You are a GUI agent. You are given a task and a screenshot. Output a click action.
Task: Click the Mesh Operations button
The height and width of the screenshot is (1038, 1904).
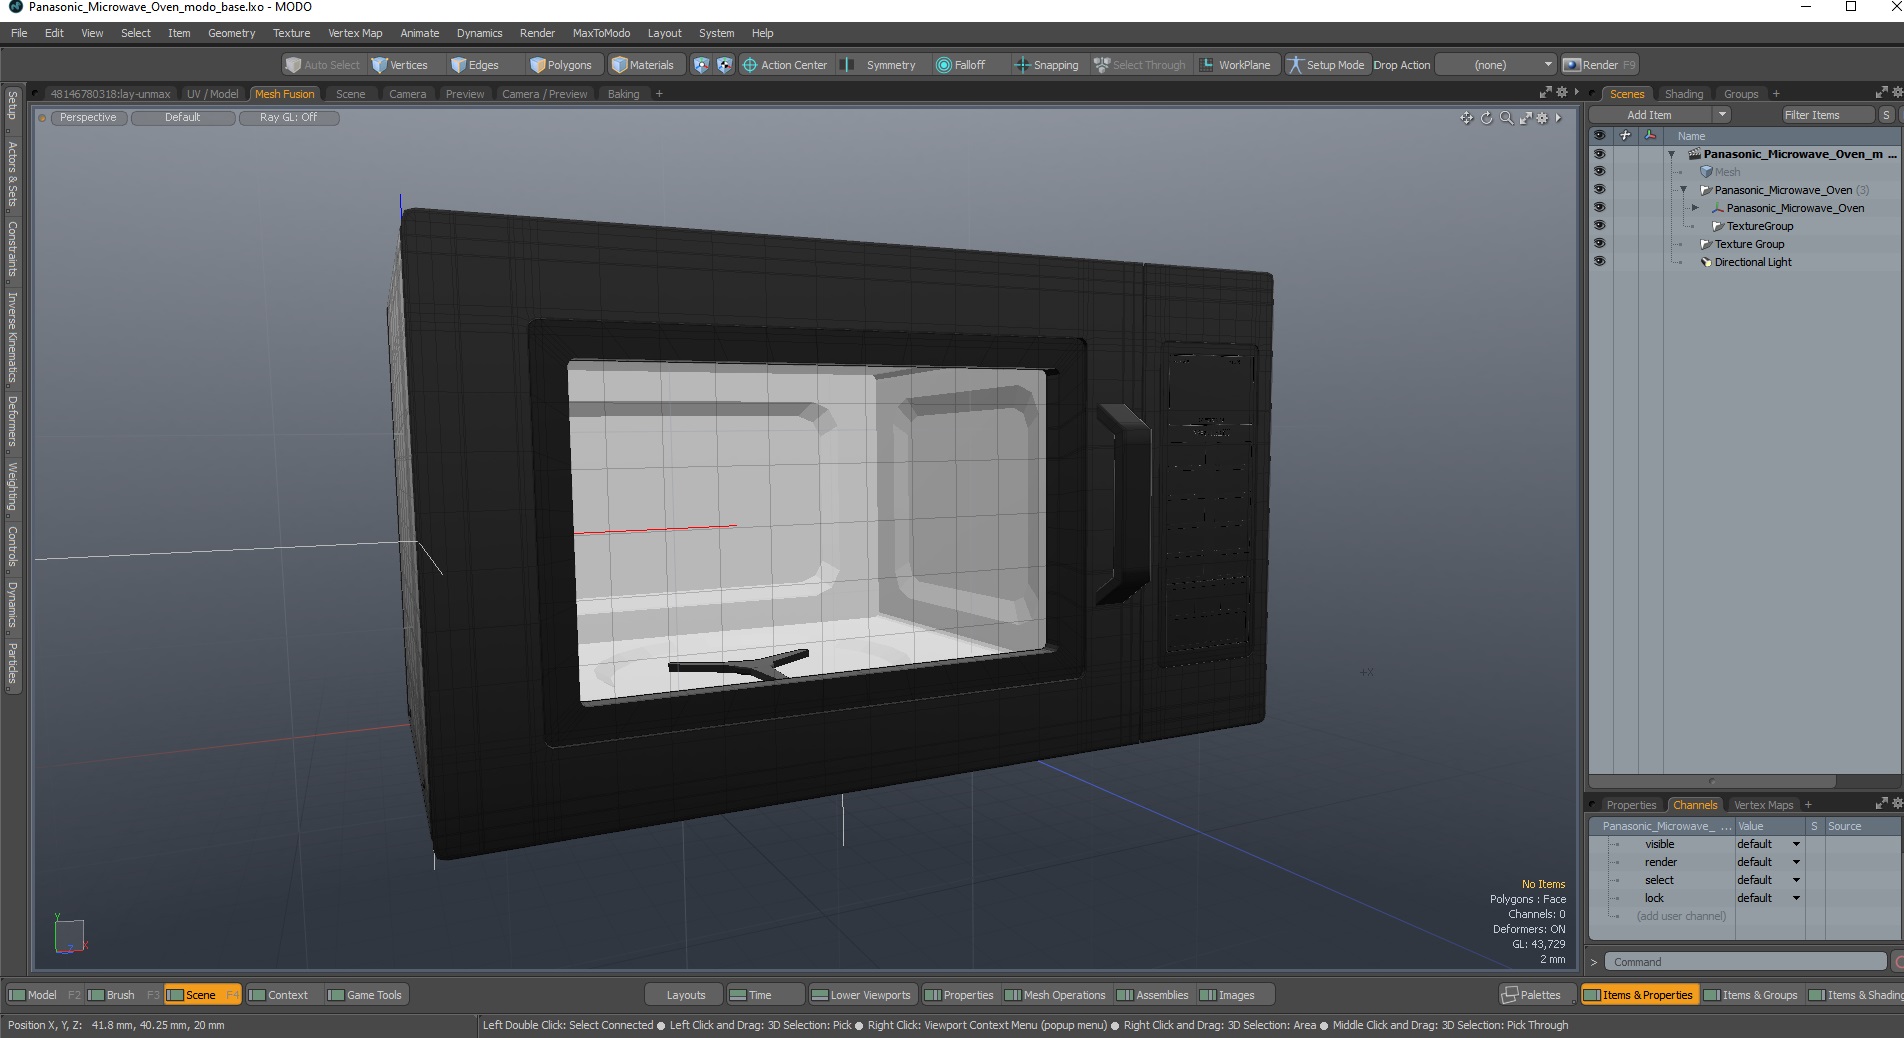(x=1055, y=995)
